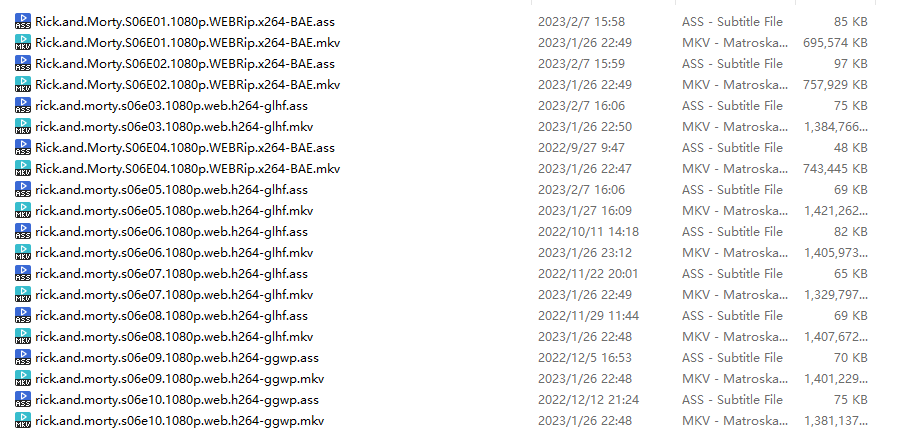Screen dimensions: 912x441
Task: Click the MKV icon for S06E04 BAE video
Action: coord(23,169)
